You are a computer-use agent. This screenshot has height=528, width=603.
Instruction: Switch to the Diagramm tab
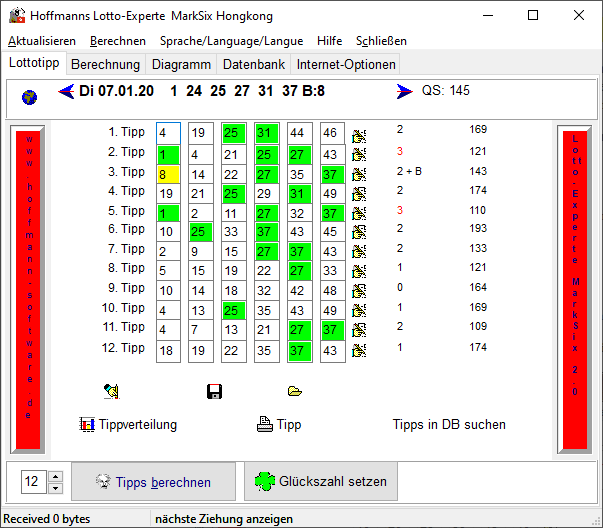tap(181, 64)
